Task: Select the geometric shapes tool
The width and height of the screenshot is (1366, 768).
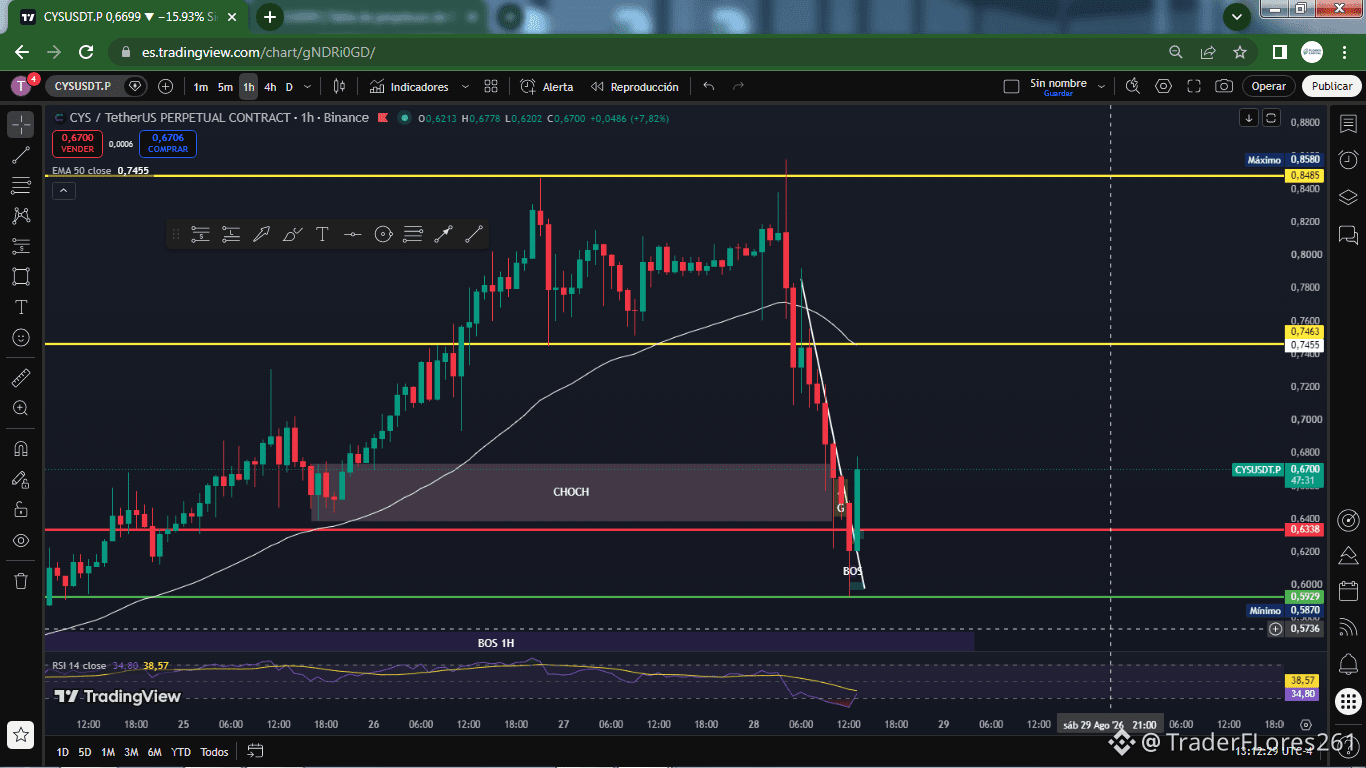Action: pyautogui.click(x=21, y=276)
